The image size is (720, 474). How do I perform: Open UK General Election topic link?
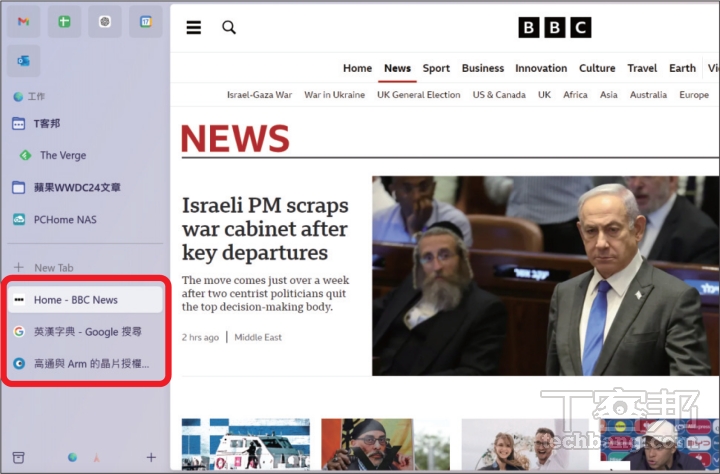tap(418, 95)
